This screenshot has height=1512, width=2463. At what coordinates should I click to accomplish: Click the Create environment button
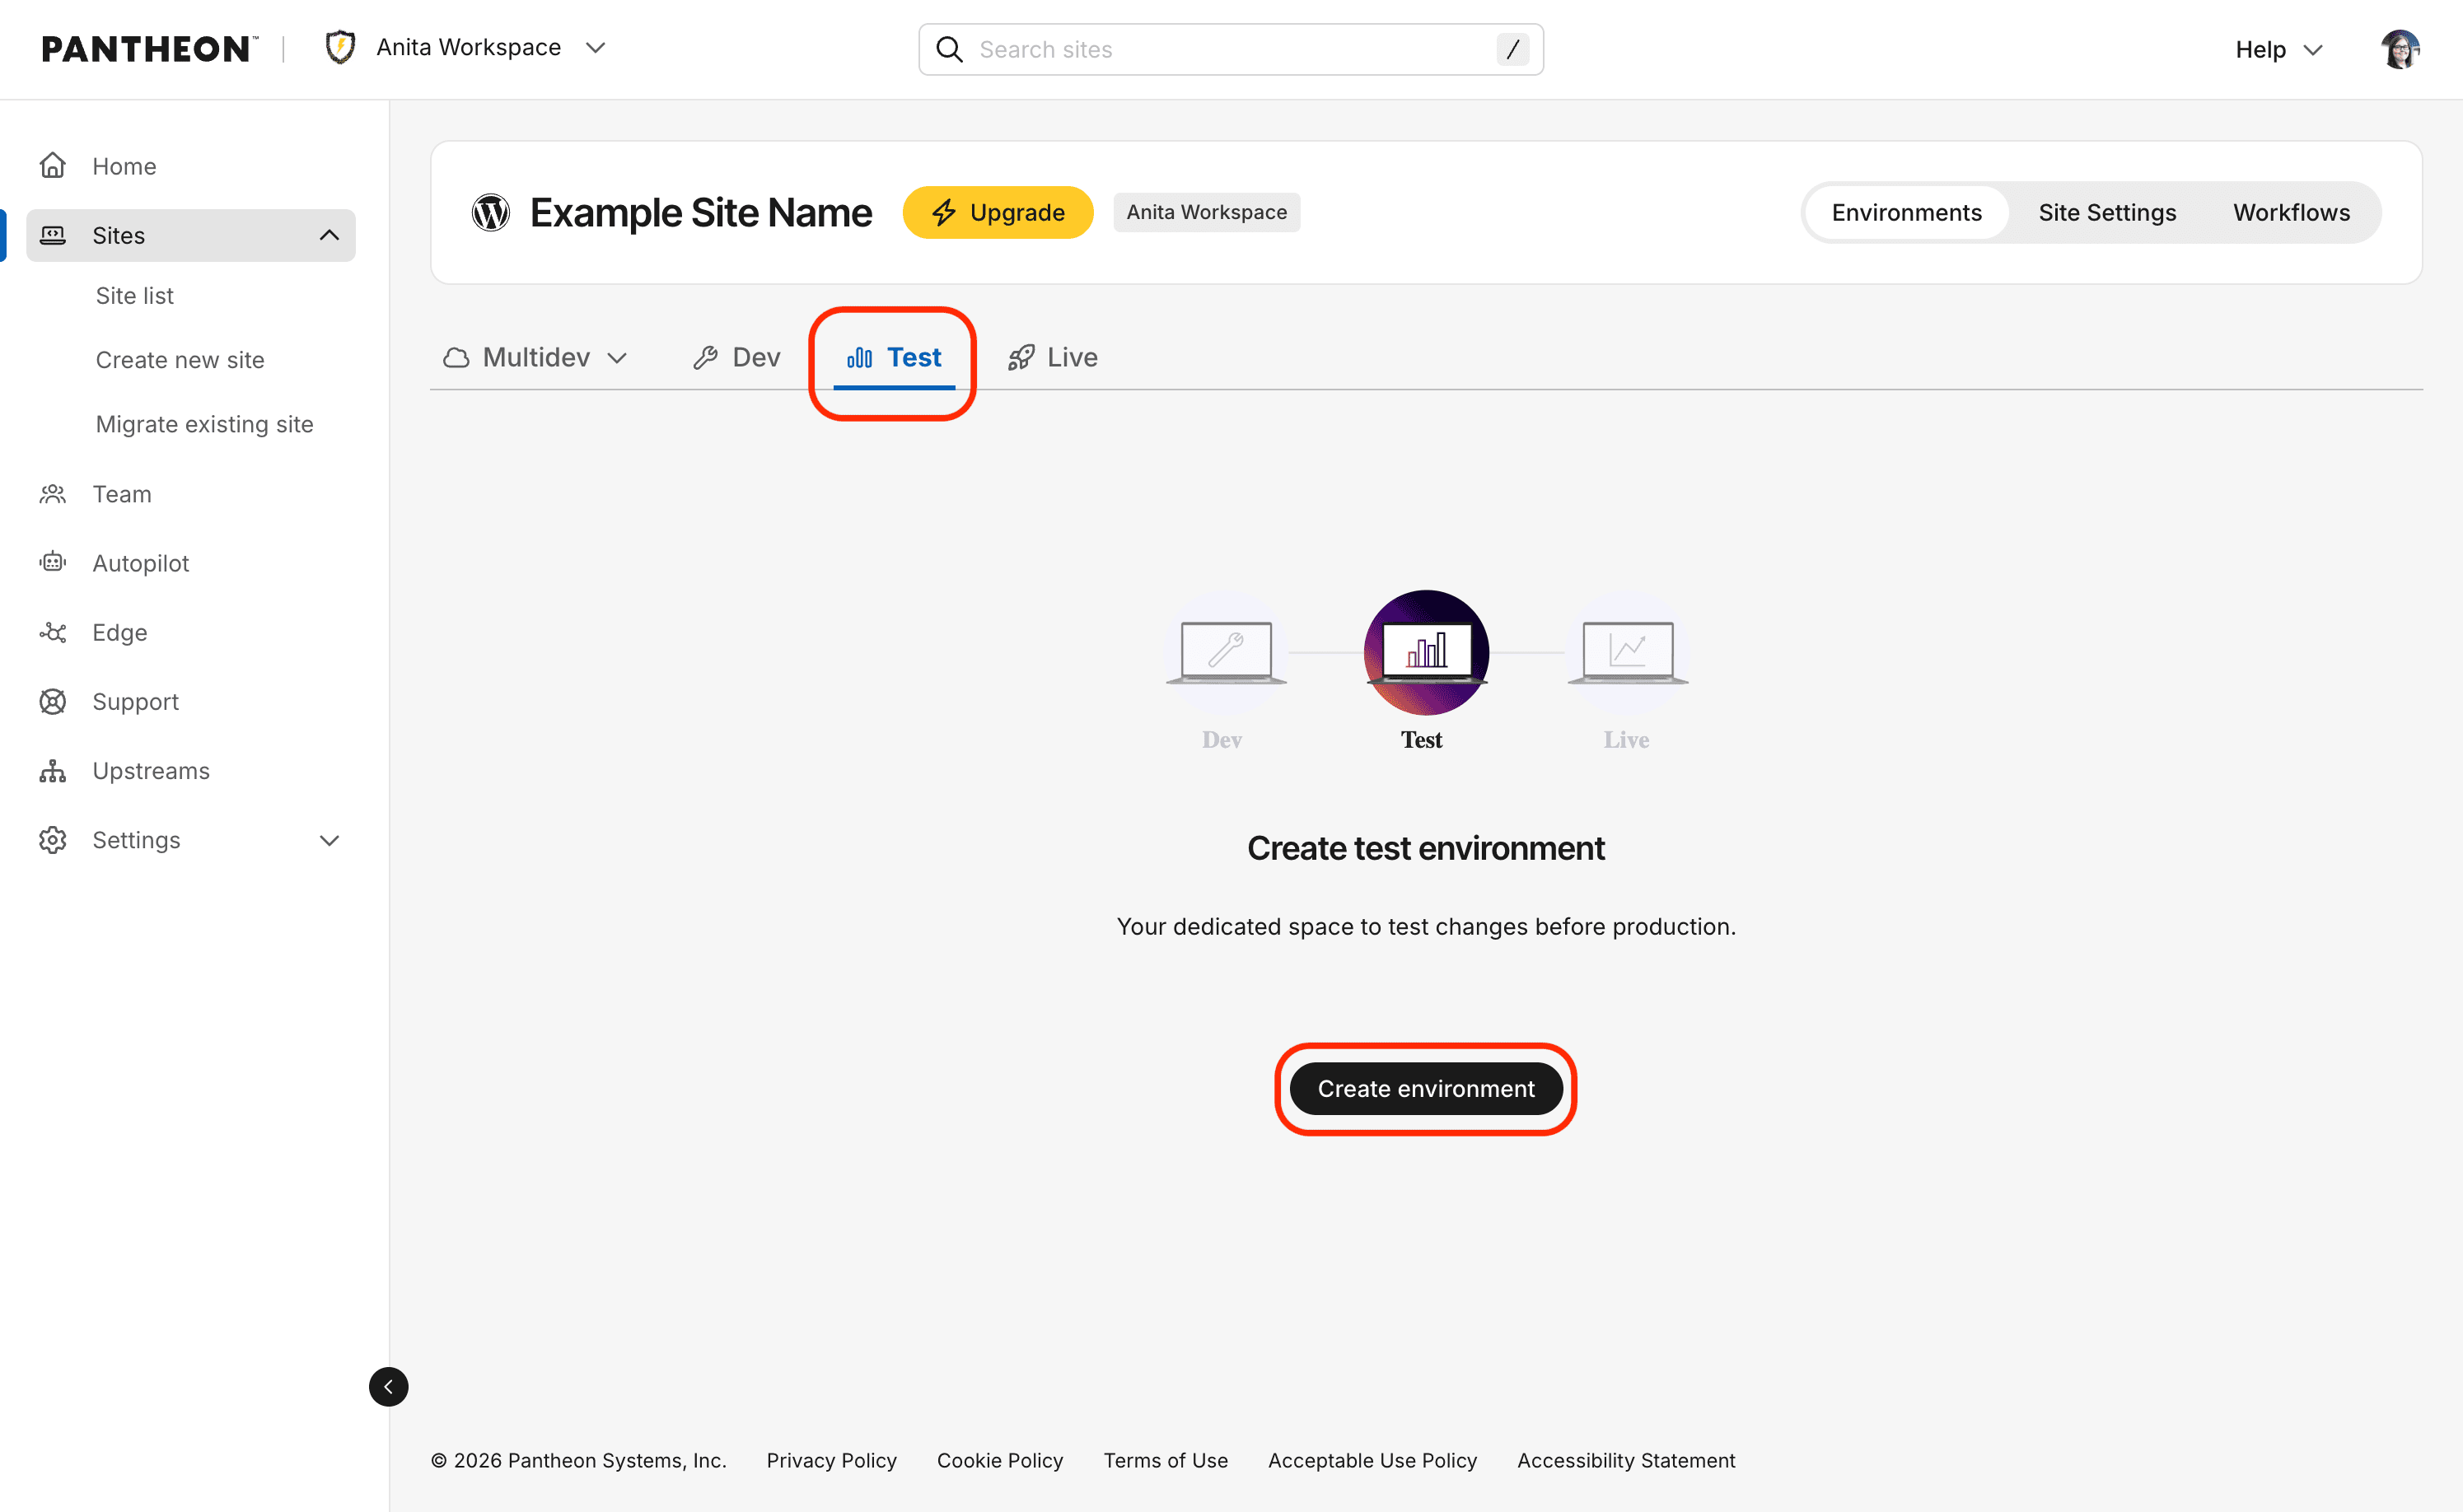[x=1426, y=1088]
